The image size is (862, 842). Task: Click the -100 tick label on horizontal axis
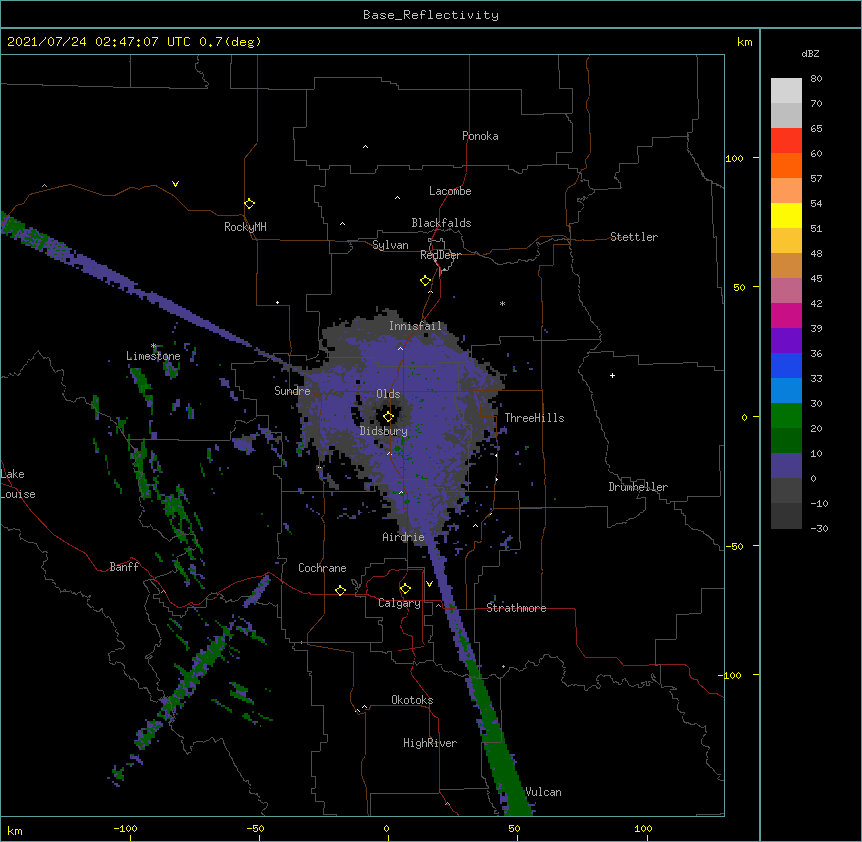coord(125,828)
